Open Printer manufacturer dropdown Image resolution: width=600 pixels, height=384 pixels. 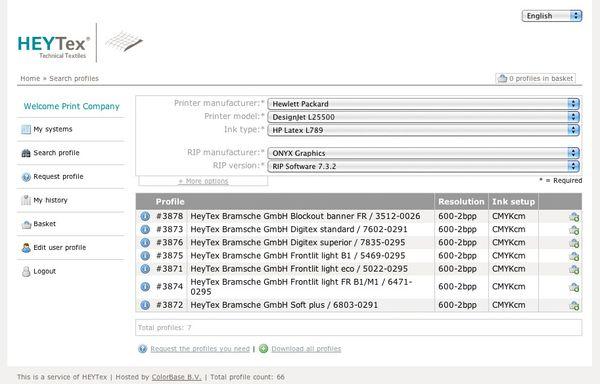click(x=424, y=104)
